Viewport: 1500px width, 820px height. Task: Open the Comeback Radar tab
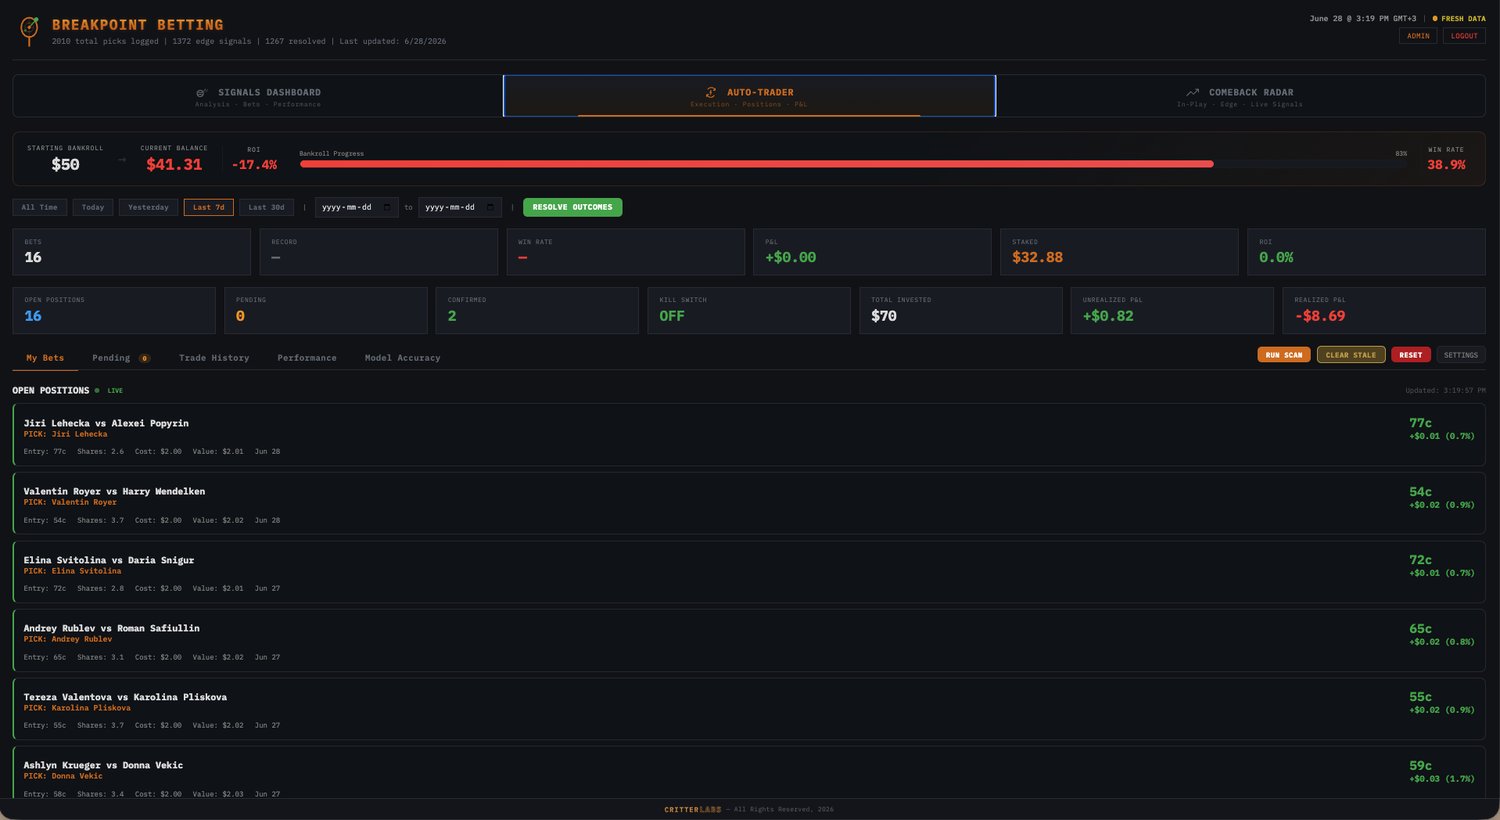1240,96
